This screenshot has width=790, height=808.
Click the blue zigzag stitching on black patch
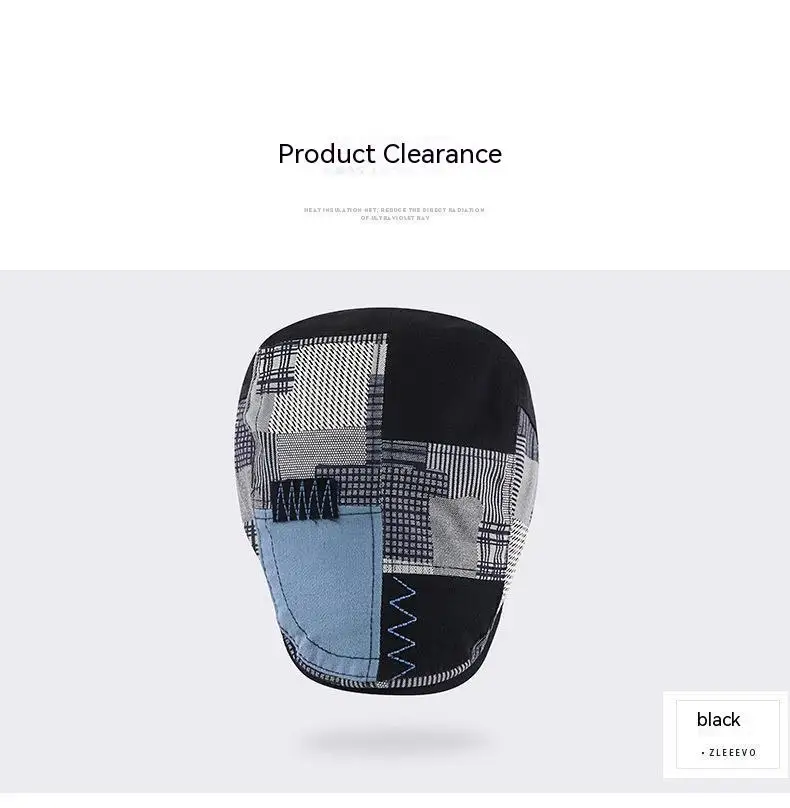pos(401,628)
